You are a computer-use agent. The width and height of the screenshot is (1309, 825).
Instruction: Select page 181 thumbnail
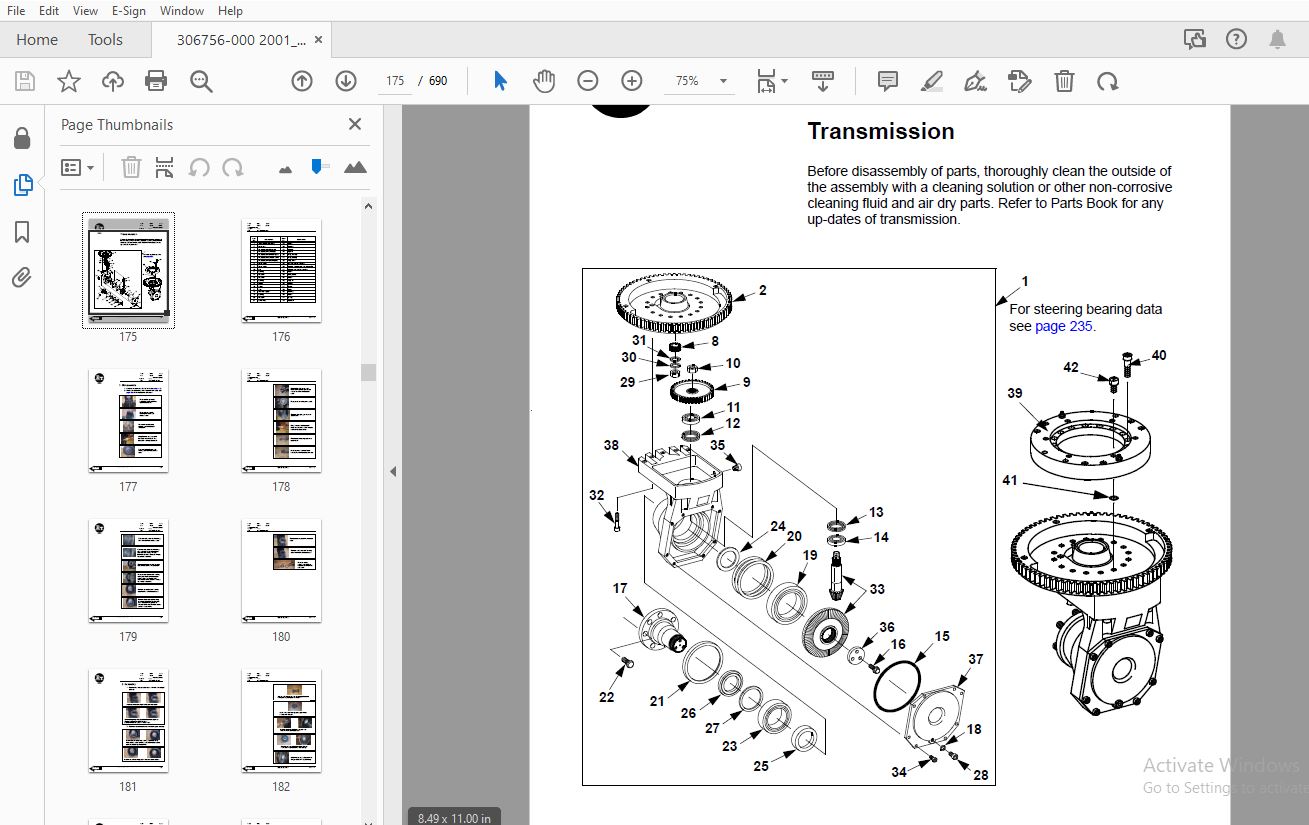[128, 720]
